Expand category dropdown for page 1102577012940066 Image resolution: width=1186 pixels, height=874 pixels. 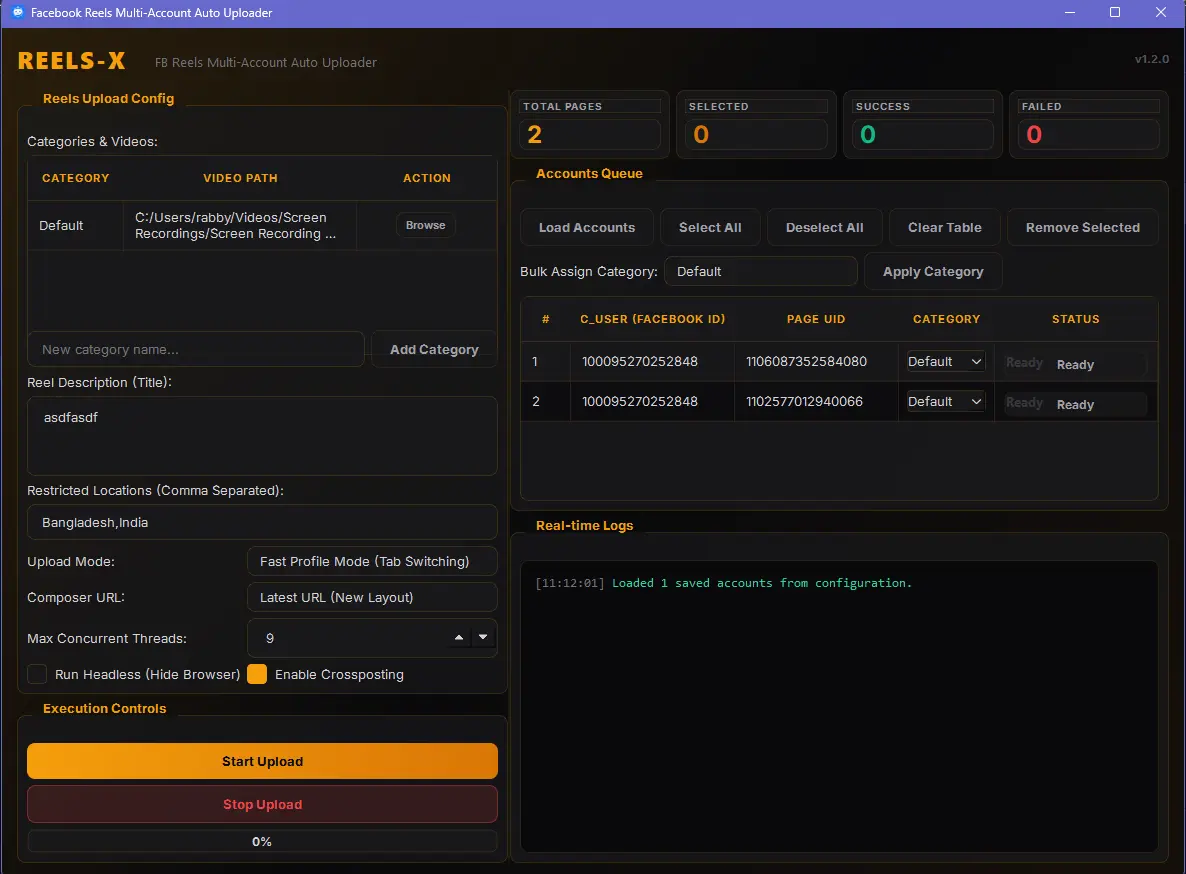point(945,401)
